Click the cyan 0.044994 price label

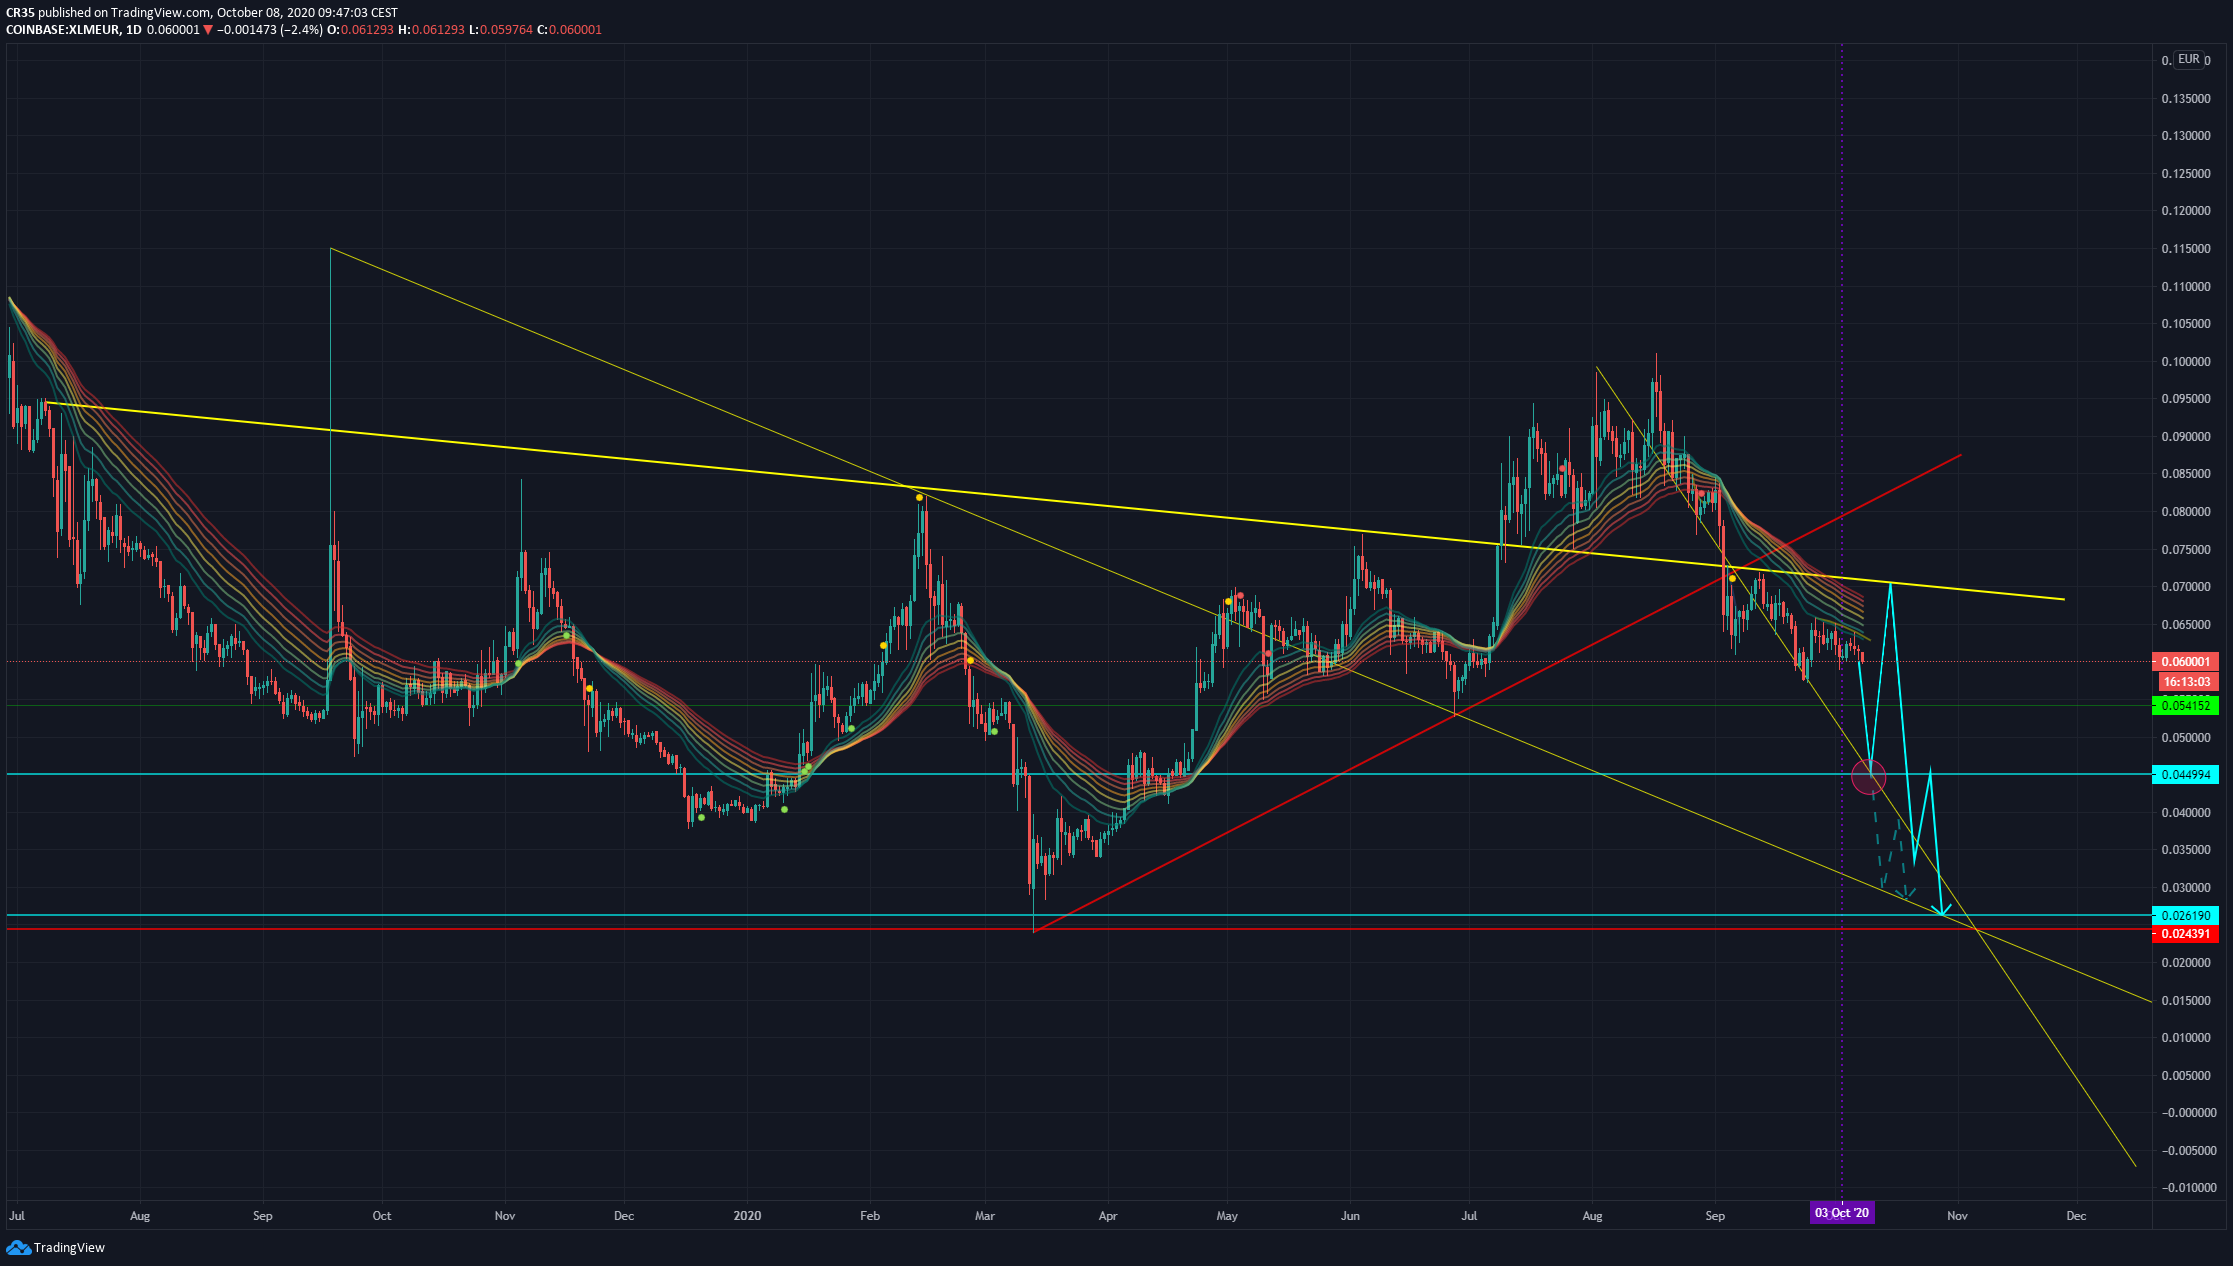[2185, 774]
